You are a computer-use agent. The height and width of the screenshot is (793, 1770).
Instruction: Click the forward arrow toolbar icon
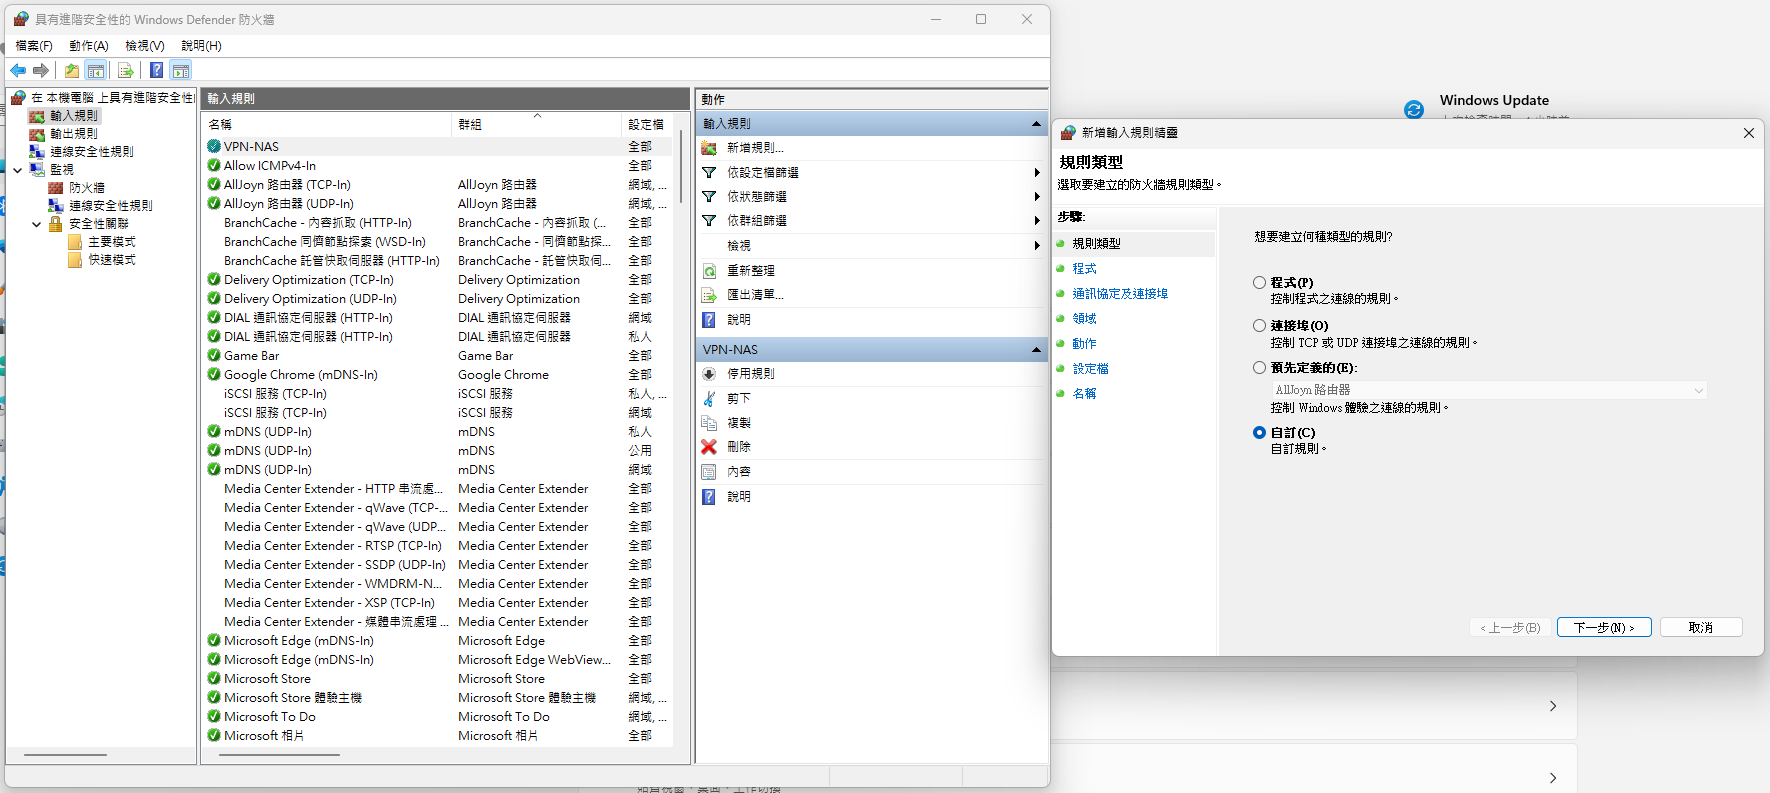point(41,70)
